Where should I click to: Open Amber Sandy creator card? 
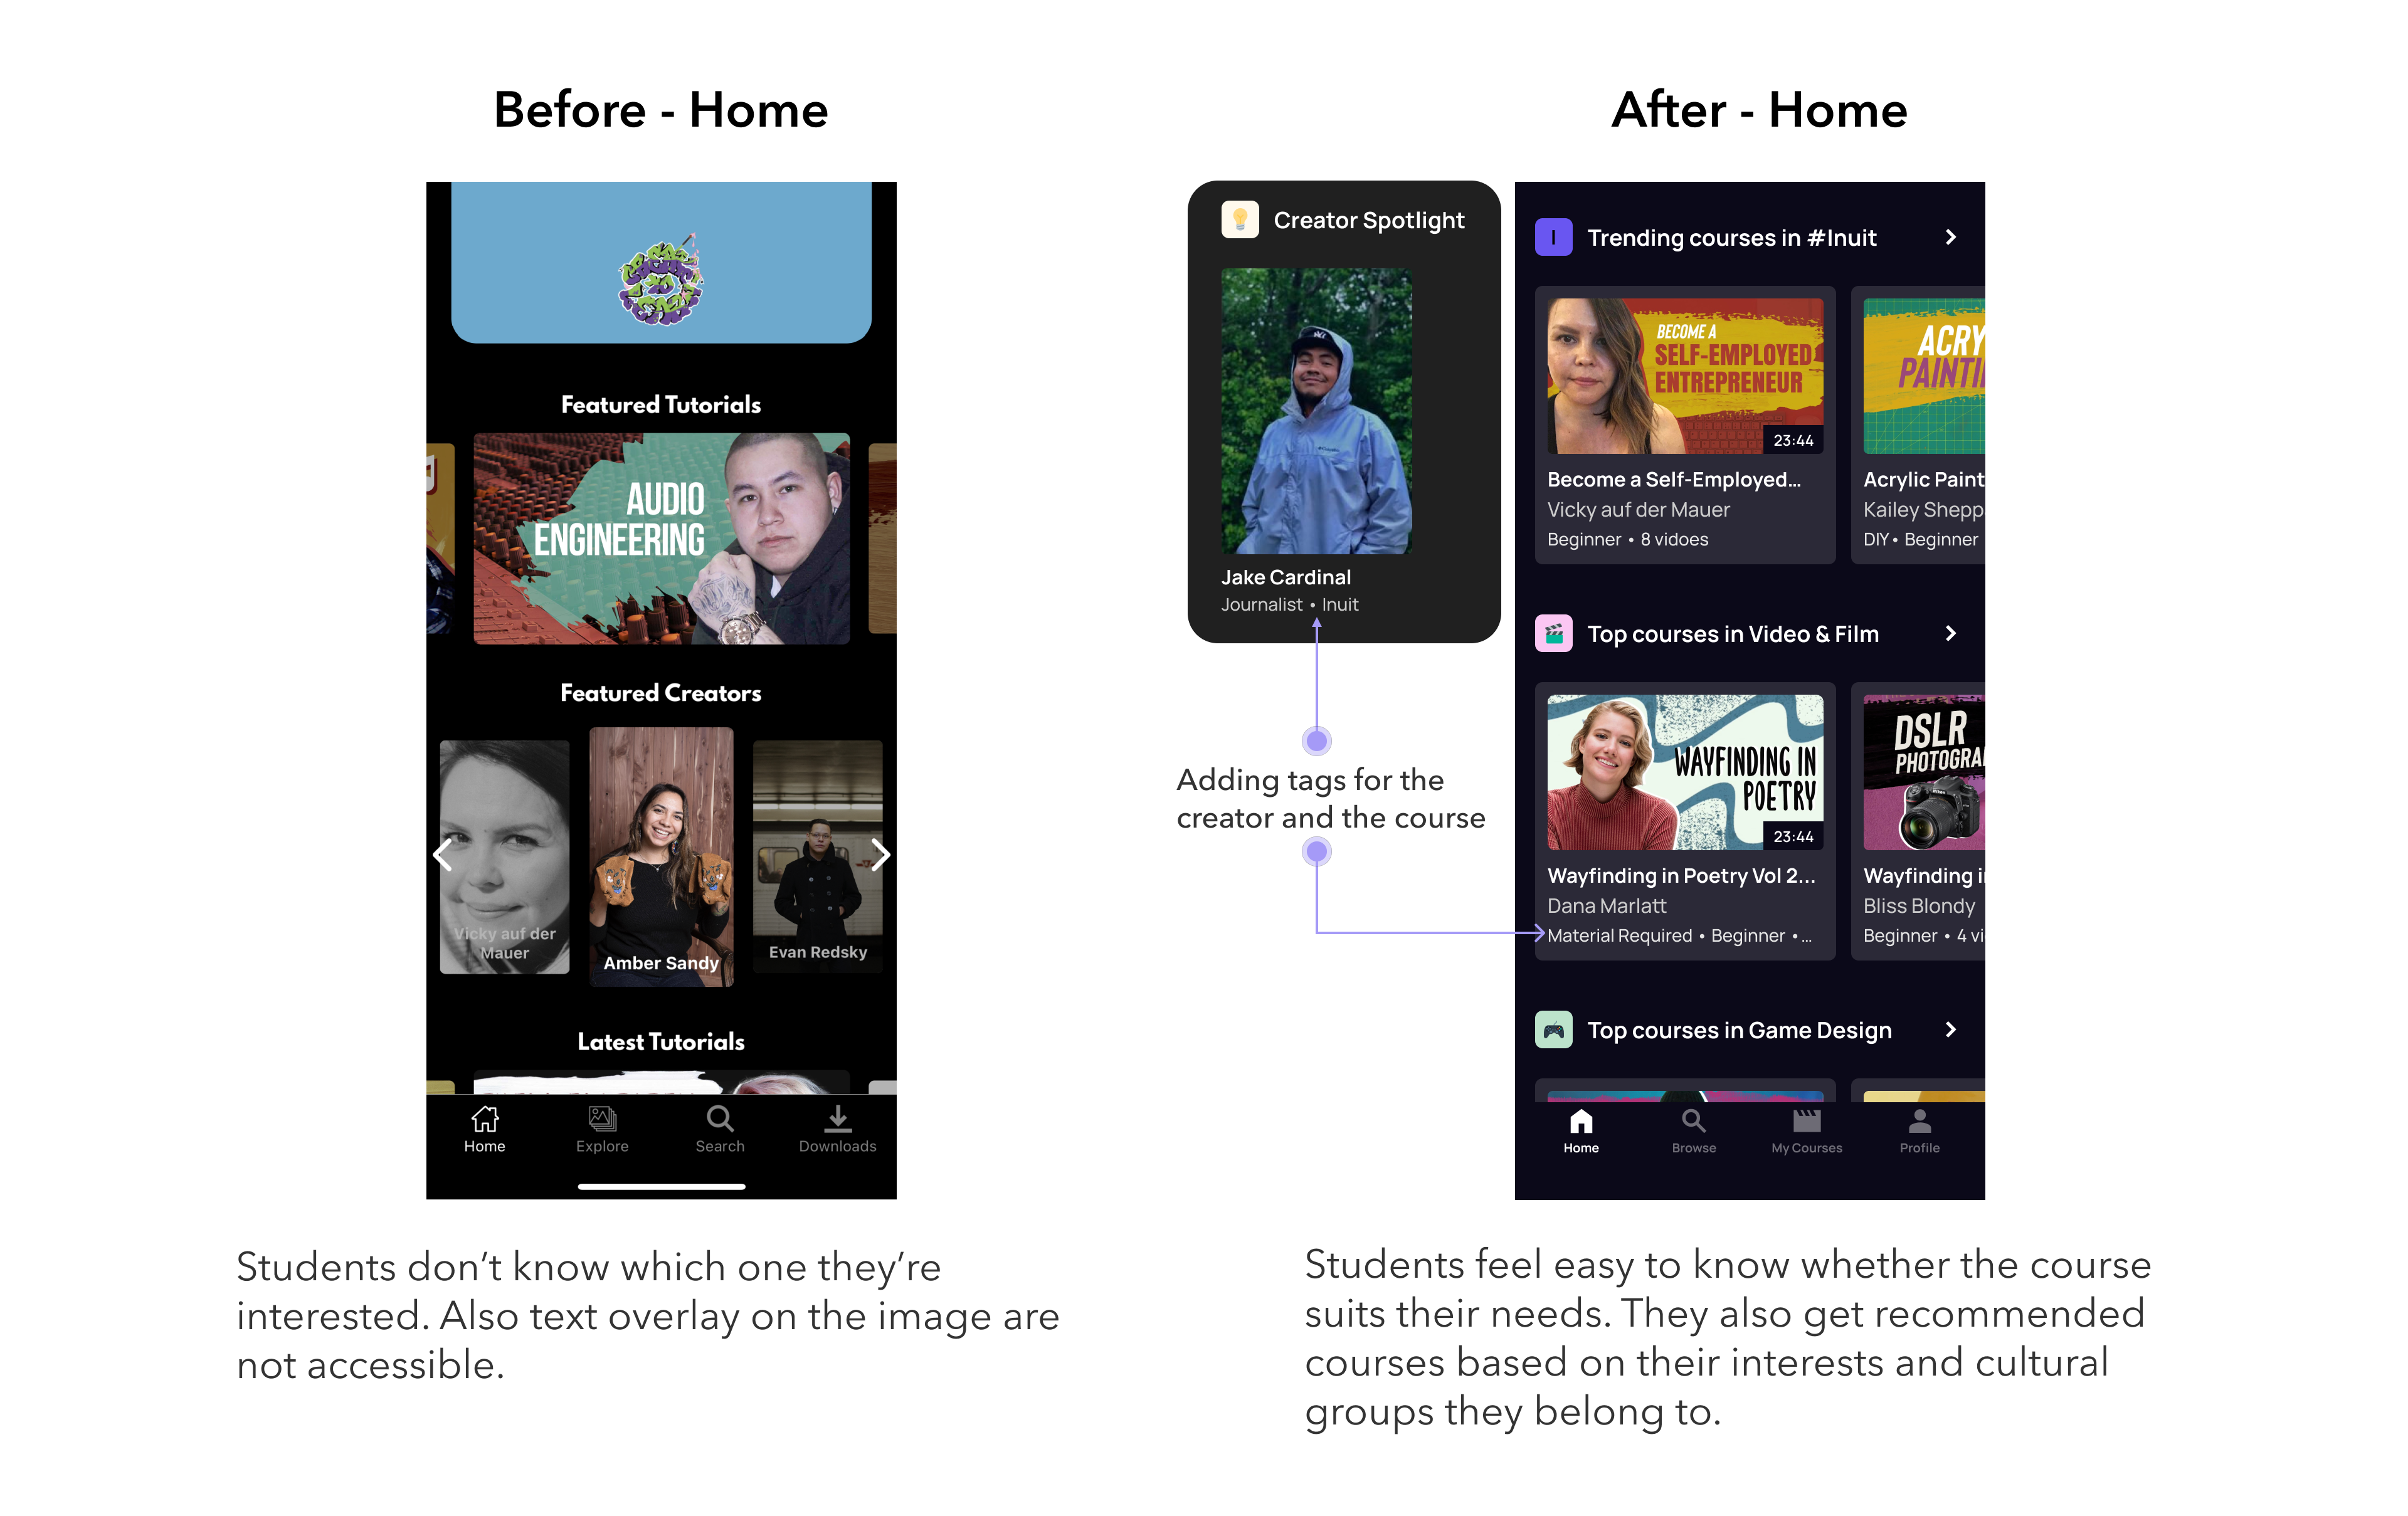pos(661,857)
